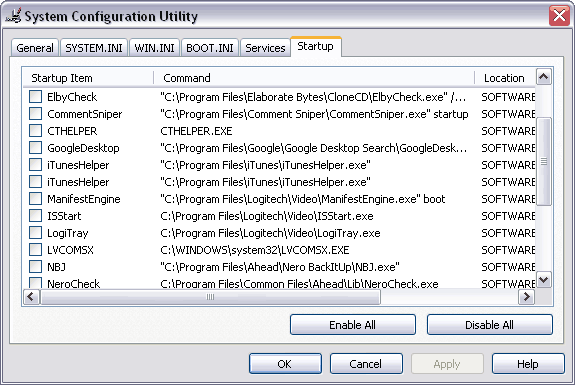
Task: Click the vertical scrollbar thumb
Action: [543, 161]
